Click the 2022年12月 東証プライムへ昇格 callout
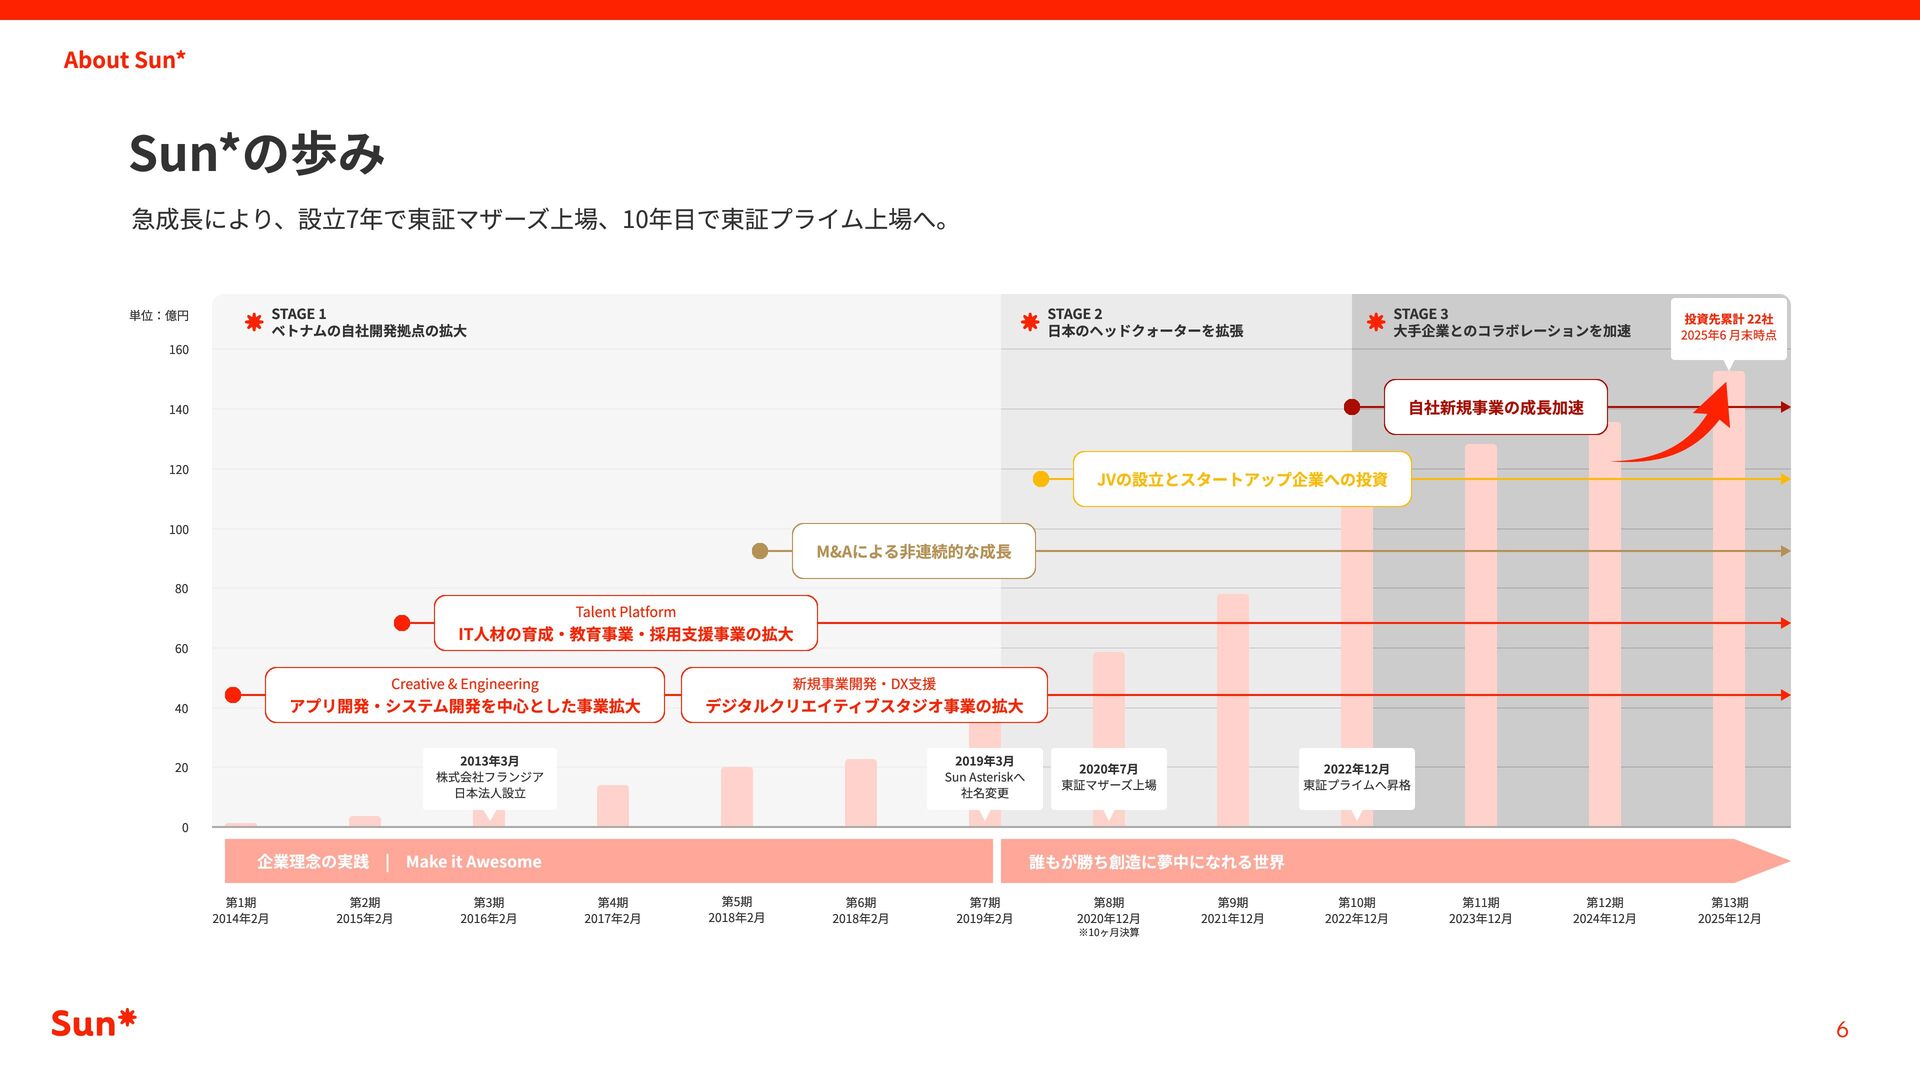The height and width of the screenshot is (1080, 1920). coord(1356,777)
